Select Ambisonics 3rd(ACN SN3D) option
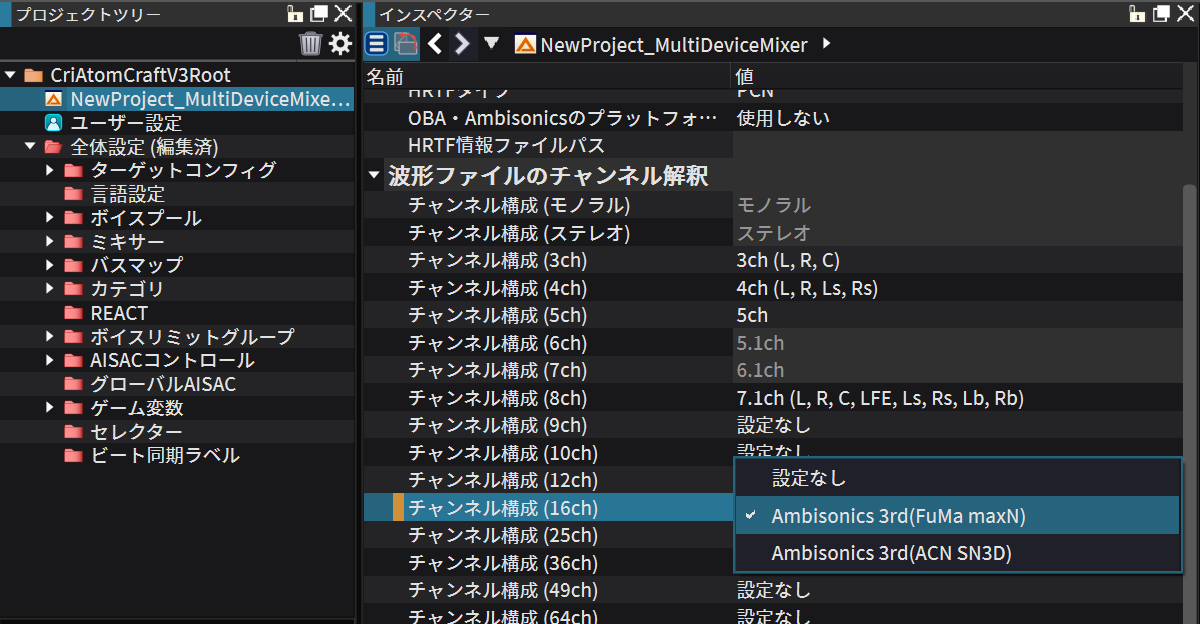The height and width of the screenshot is (624, 1200). (x=892, y=553)
